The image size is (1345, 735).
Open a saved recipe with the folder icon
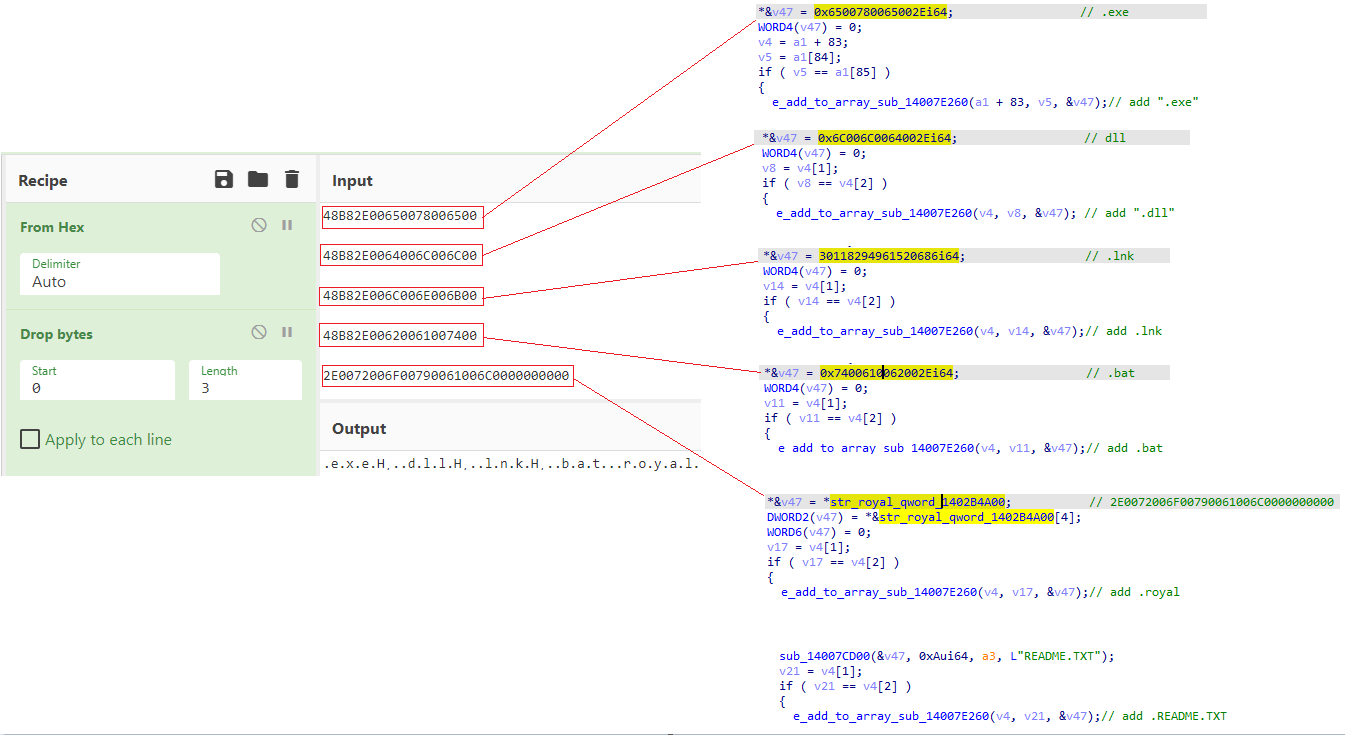tap(257, 179)
